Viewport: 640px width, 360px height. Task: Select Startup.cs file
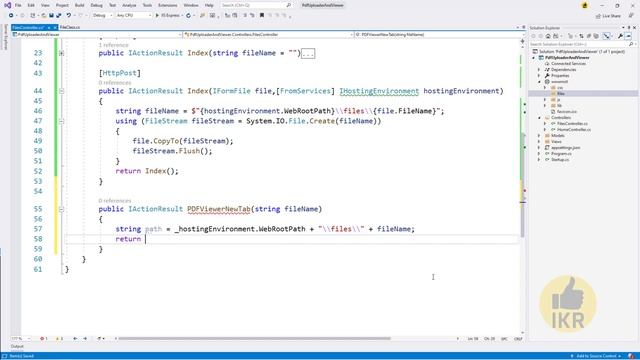pos(560,160)
